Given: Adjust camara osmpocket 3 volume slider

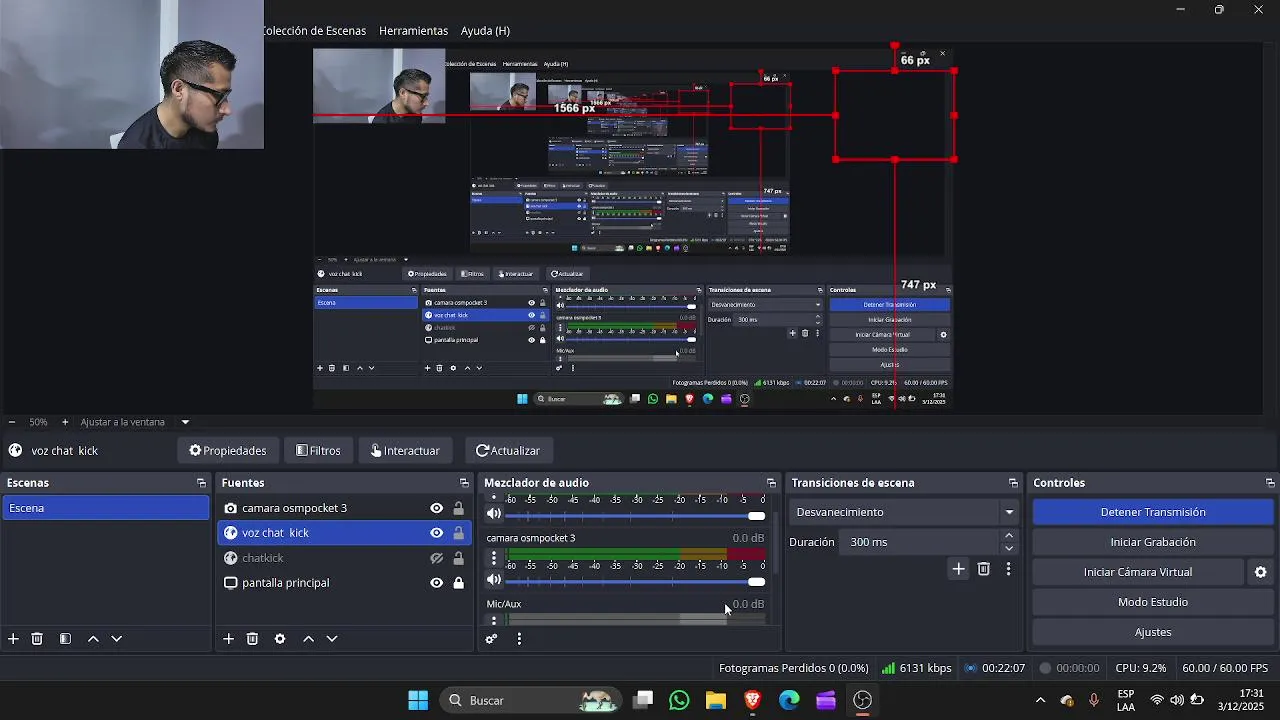Looking at the screenshot, I should point(635,581).
